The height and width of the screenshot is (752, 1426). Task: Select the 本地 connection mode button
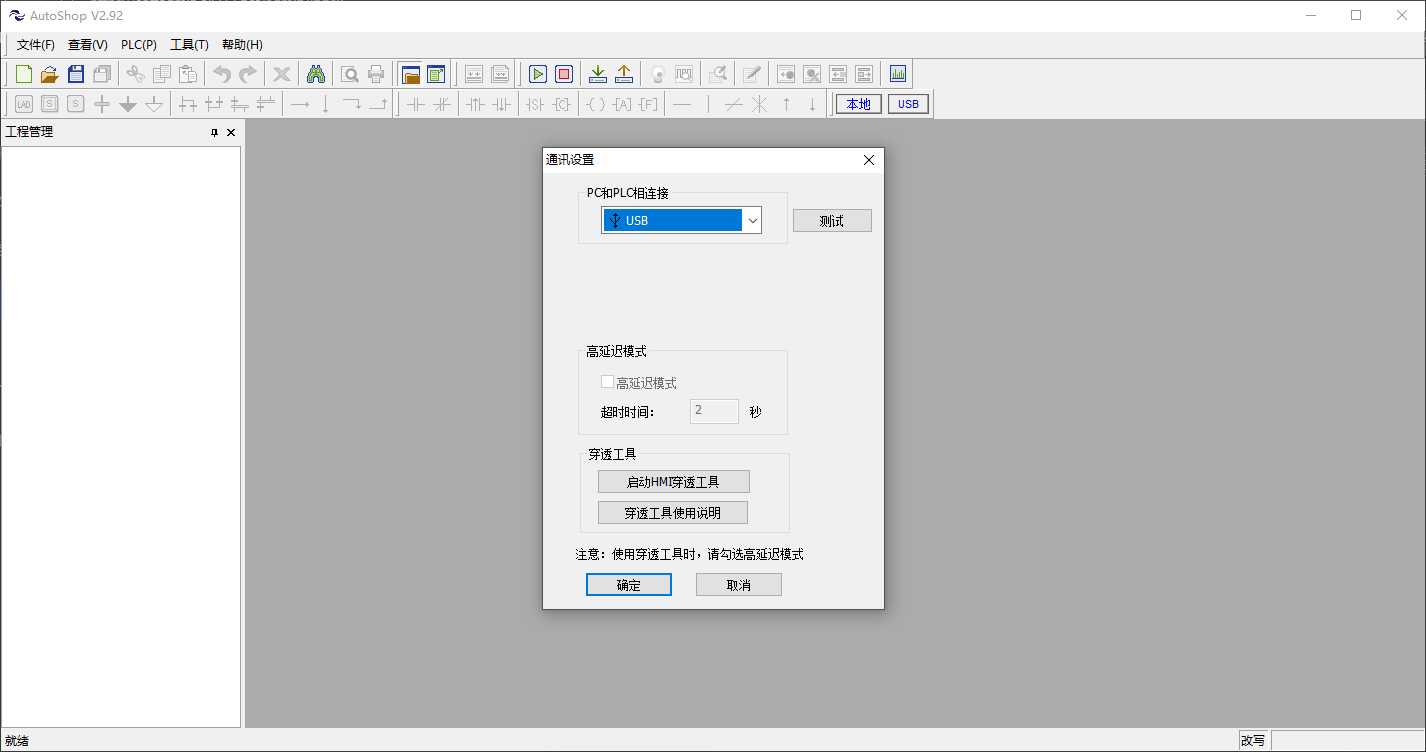(858, 104)
